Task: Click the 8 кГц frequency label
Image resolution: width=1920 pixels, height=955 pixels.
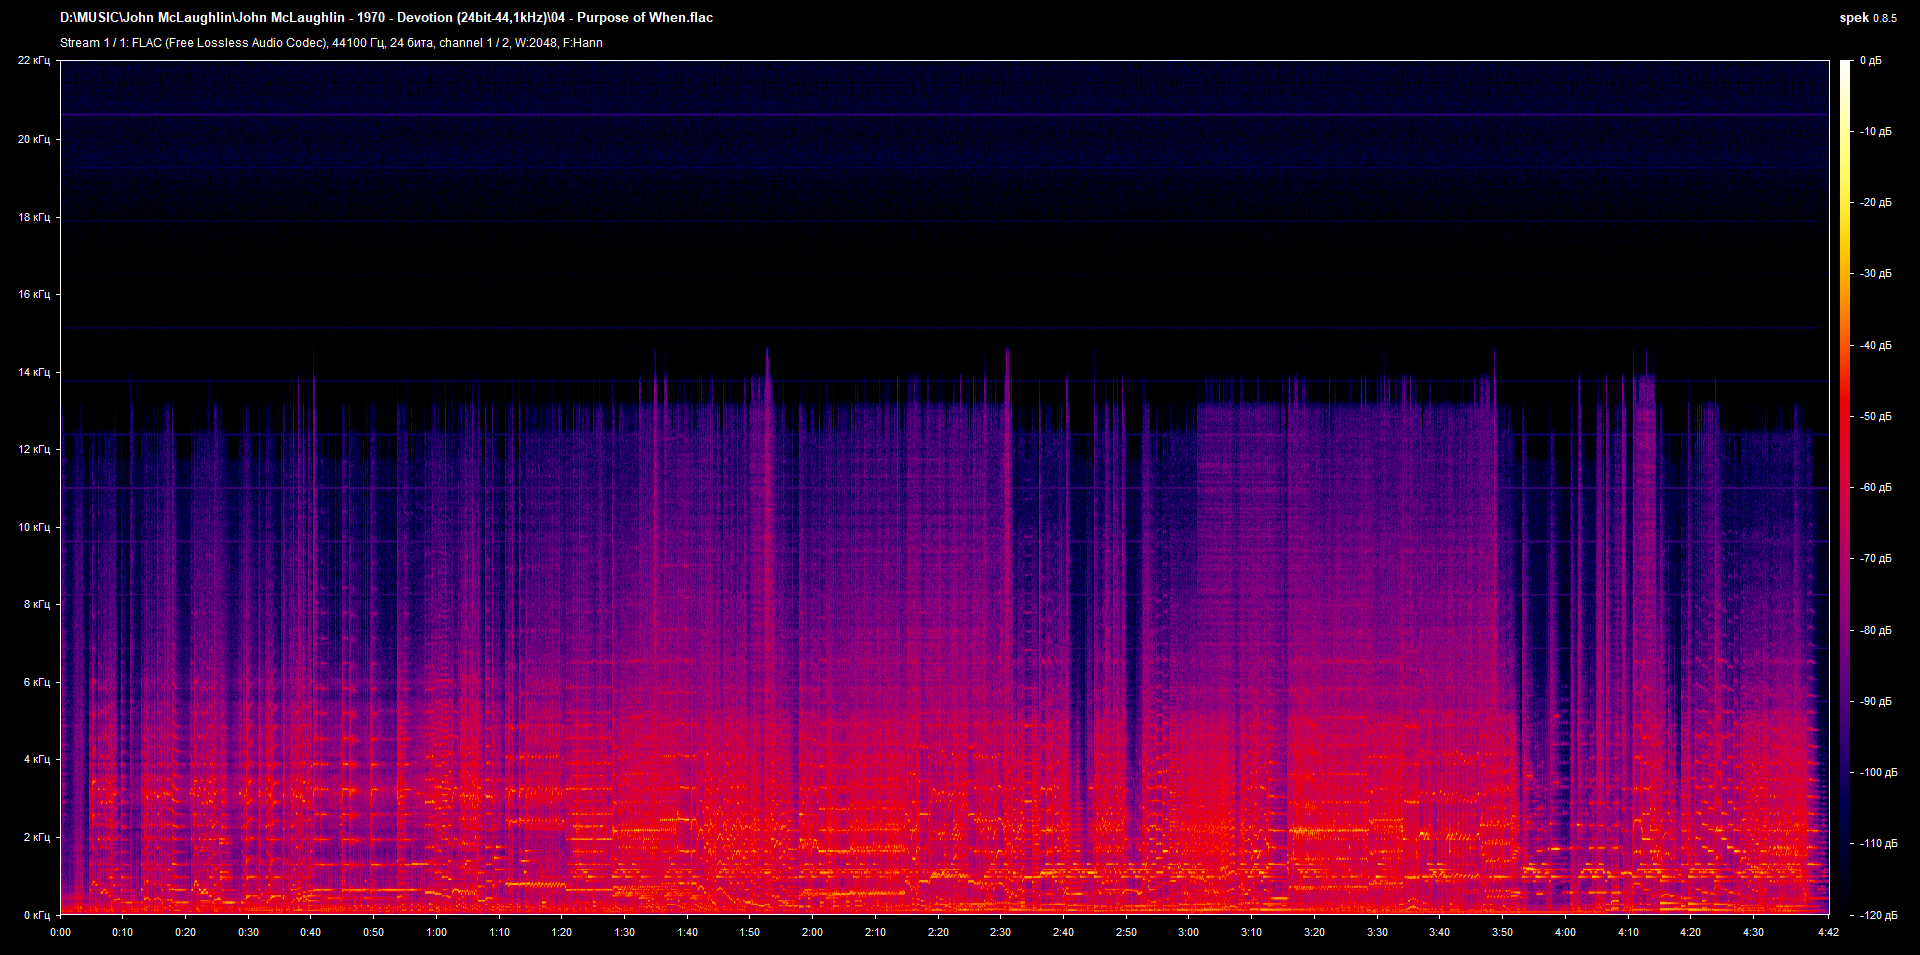Action: click(x=37, y=604)
